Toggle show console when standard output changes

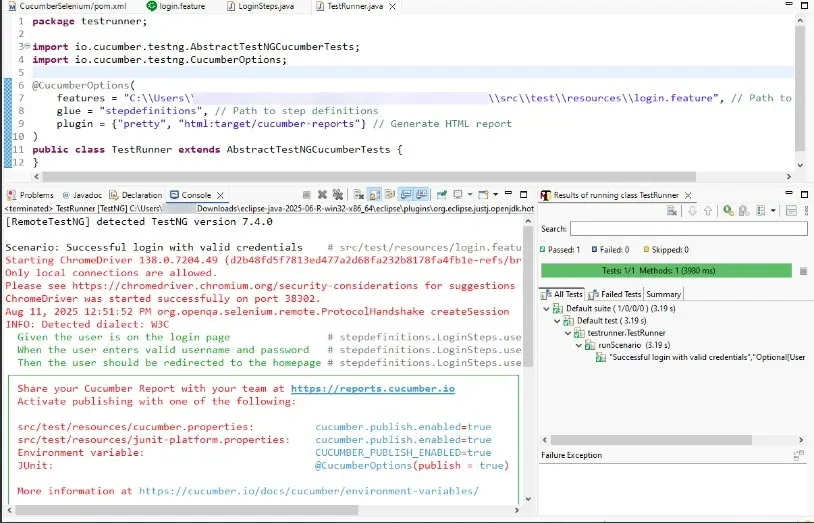(406, 195)
